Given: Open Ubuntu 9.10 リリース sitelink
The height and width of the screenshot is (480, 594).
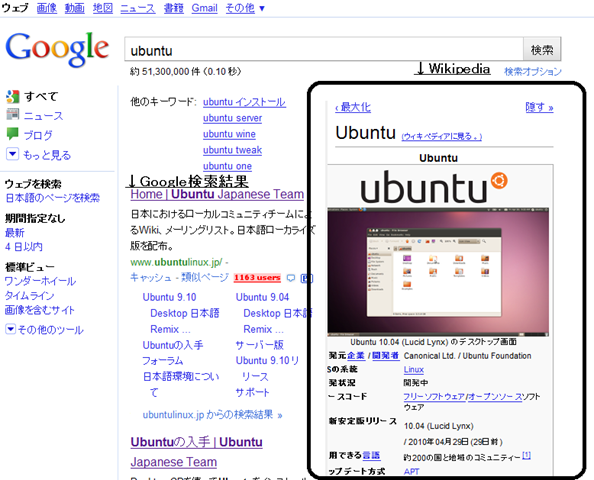Looking at the screenshot, I should coord(267,368).
